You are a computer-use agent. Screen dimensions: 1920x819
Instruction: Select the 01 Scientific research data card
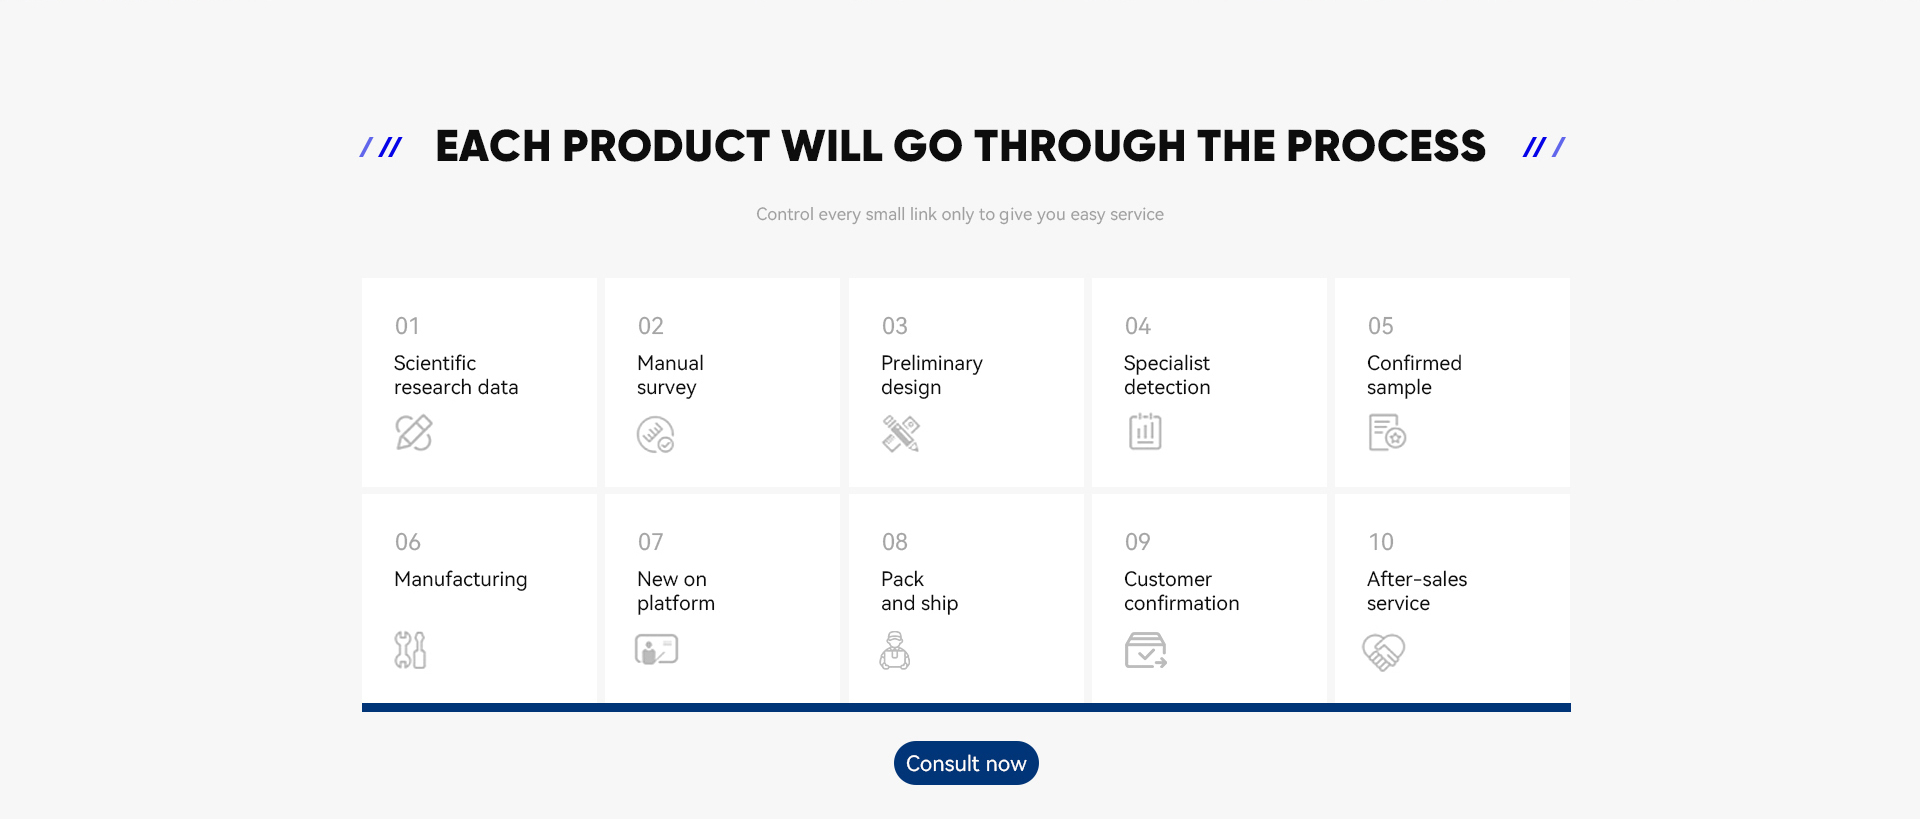point(479,383)
